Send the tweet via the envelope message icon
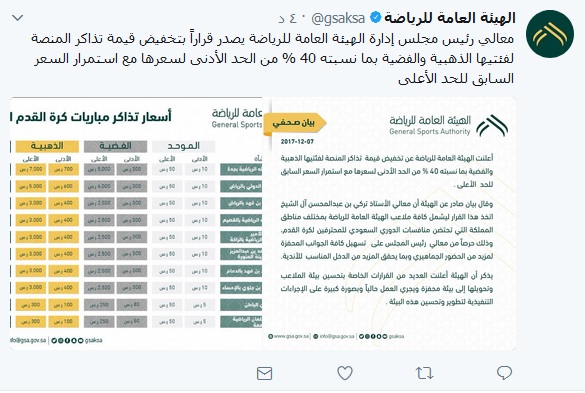Image resolution: width=585 pixels, height=393 pixels. click(265, 373)
